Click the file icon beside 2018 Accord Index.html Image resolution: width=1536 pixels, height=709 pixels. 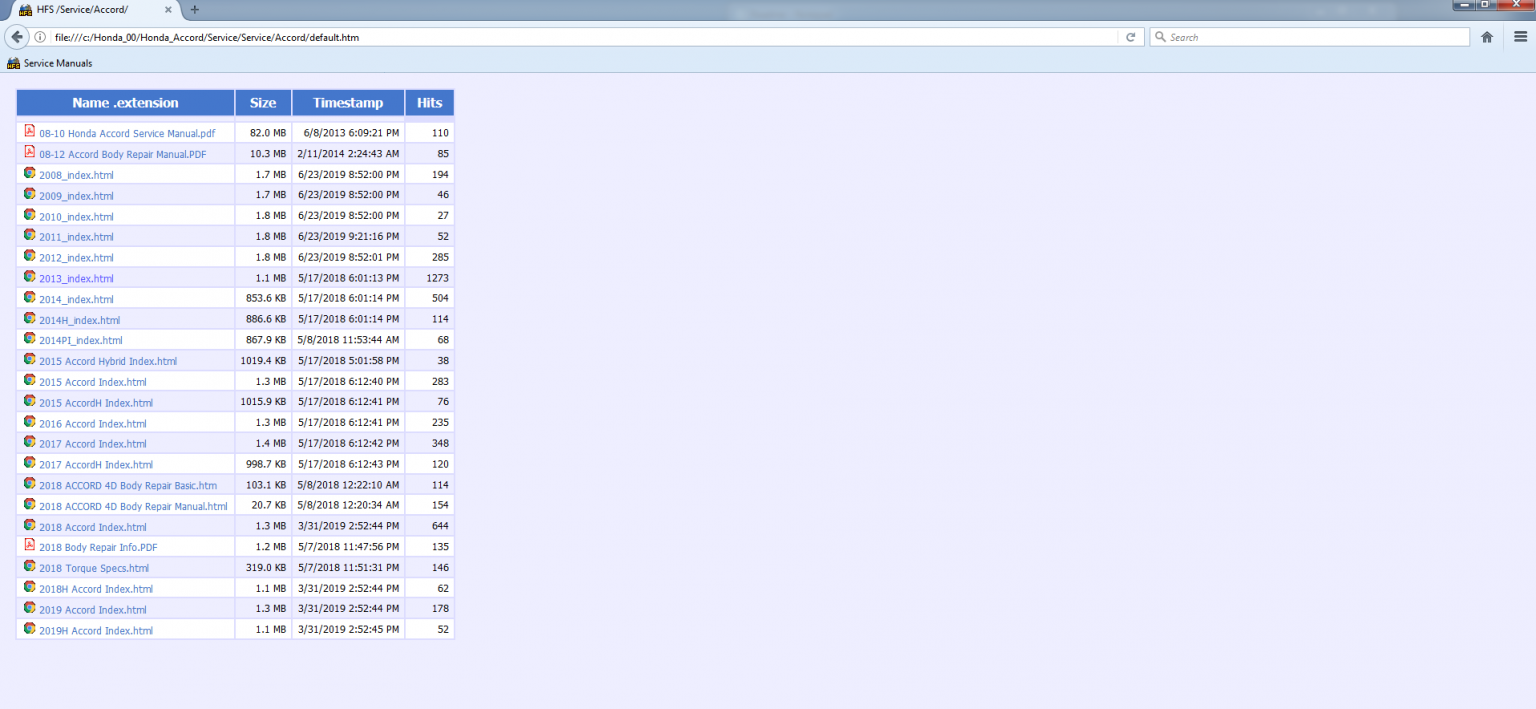29,525
